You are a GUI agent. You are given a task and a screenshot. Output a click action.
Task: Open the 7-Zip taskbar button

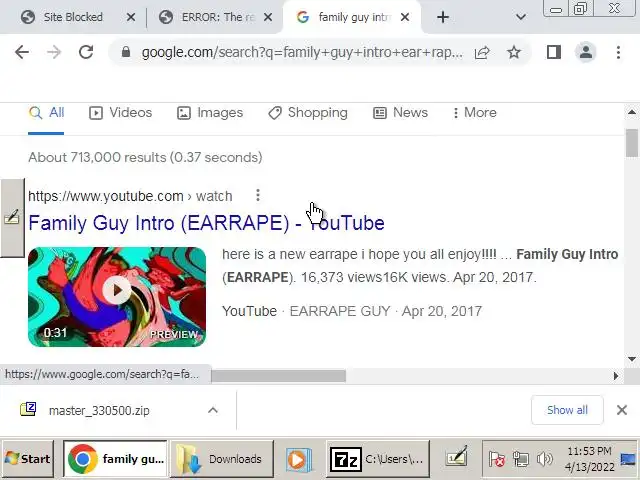(x=378, y=459)
